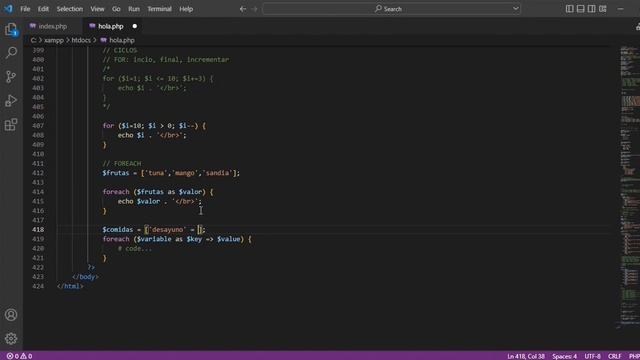Open the Help menu
640x360 pixels.
[186, 9]
